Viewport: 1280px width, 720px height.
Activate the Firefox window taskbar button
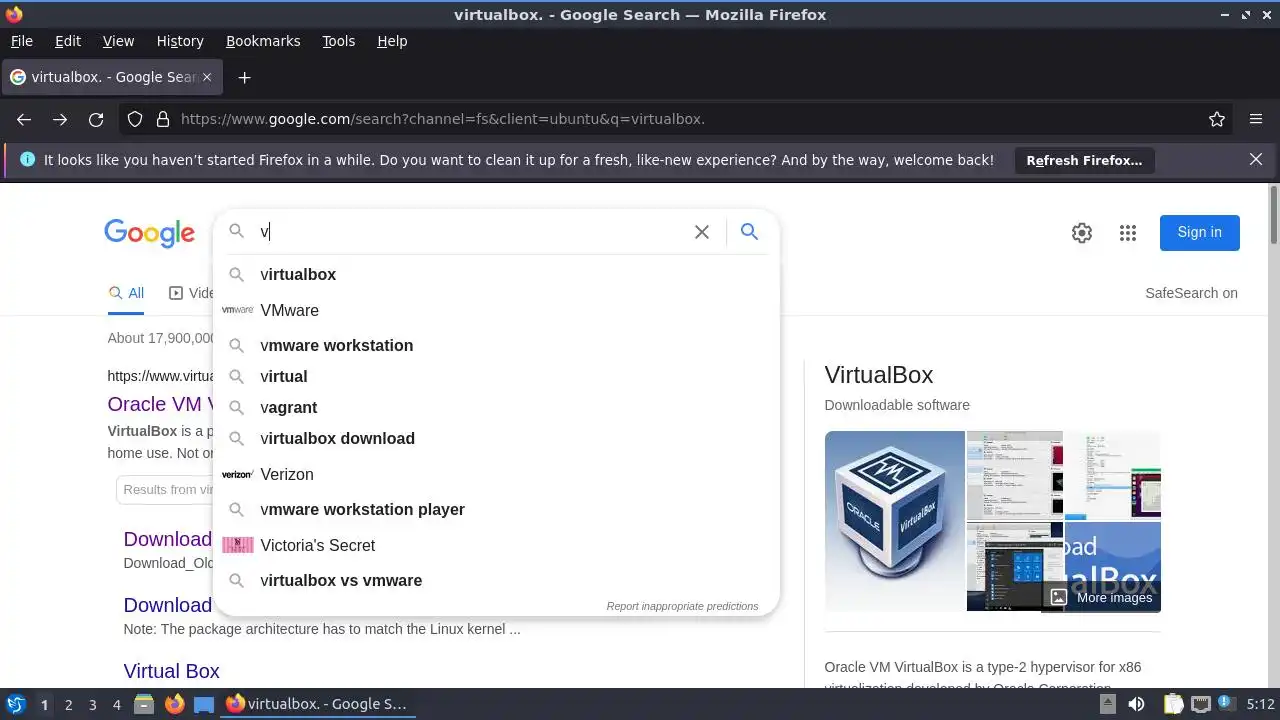pyautogui.click(x=317, y=704)
